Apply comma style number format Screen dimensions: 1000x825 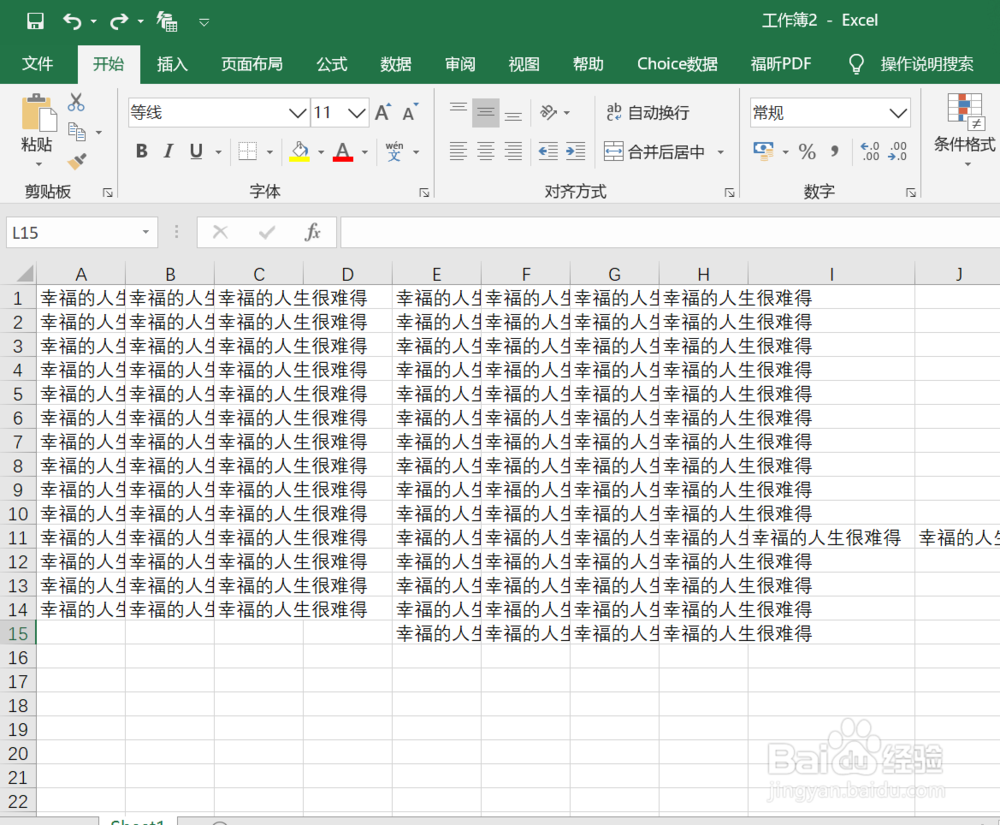(835, 152)
